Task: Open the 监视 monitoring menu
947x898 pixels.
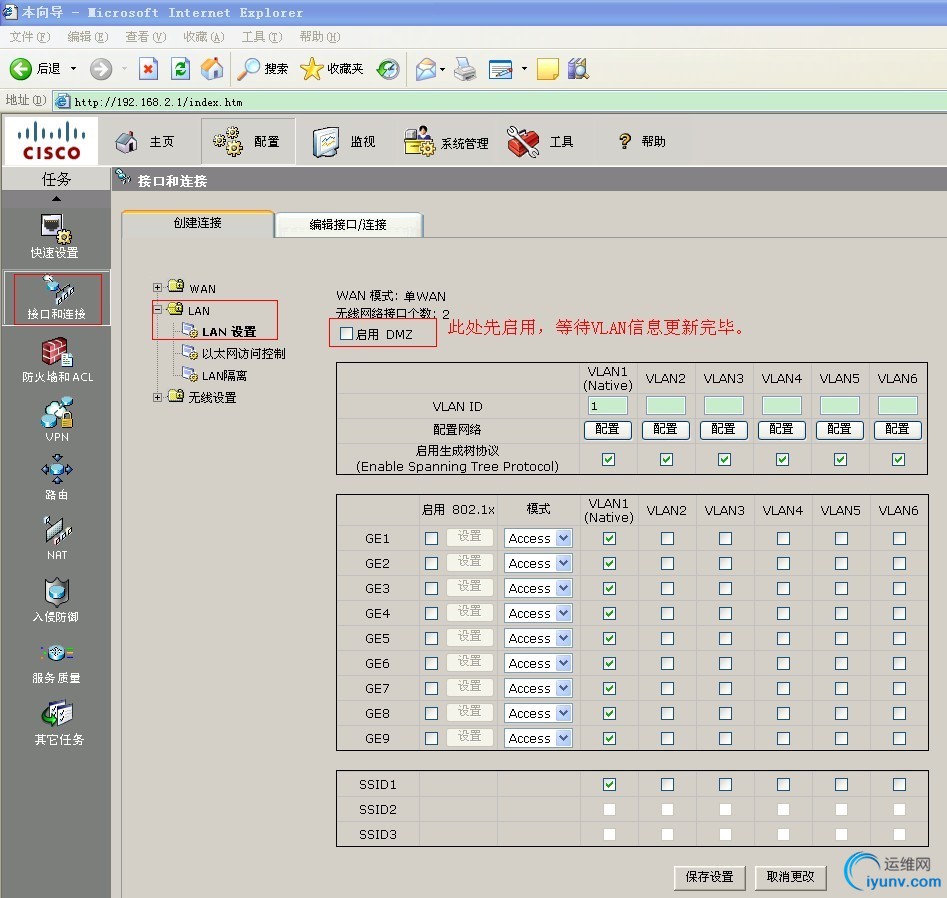Action: tap(344, 142)
